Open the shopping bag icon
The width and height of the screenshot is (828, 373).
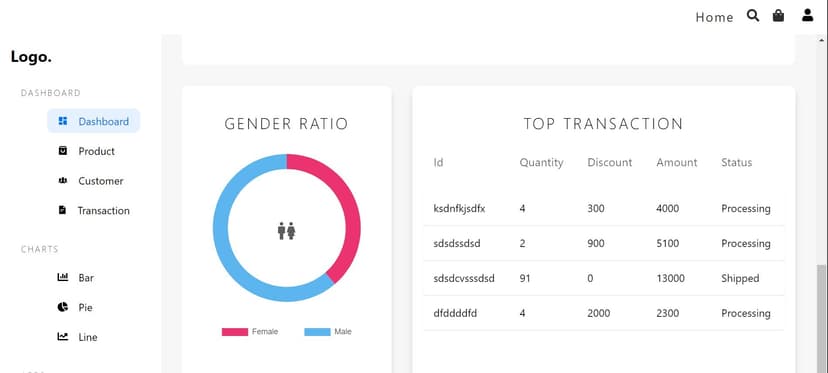[x=778, y=15]
